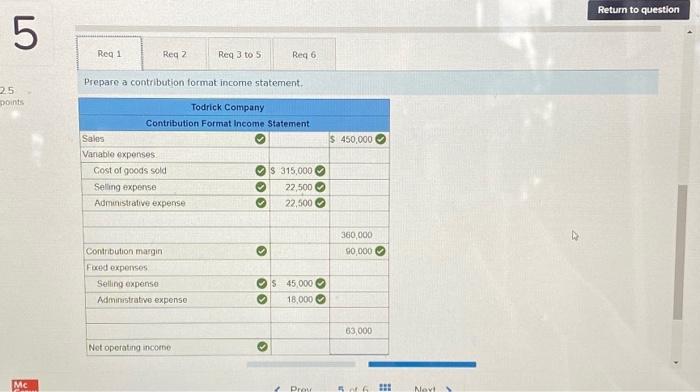Click the Net operating income label cell

point(178,347)
